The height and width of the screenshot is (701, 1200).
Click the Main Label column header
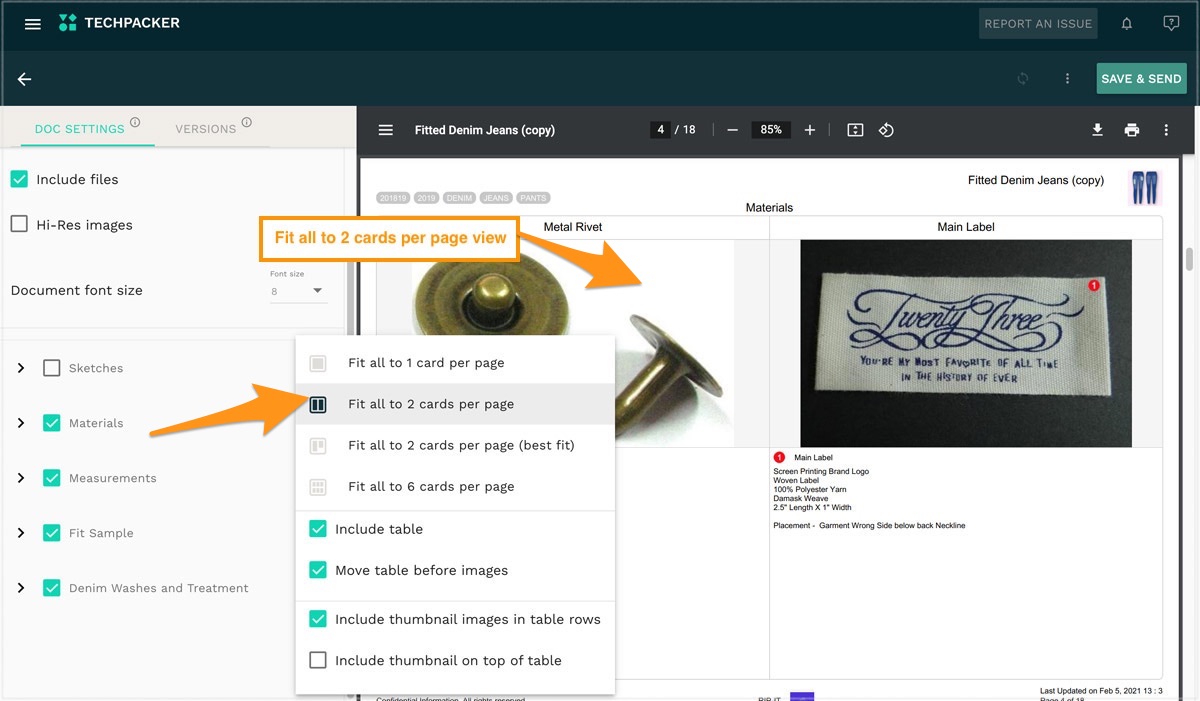tap(966, 227)
